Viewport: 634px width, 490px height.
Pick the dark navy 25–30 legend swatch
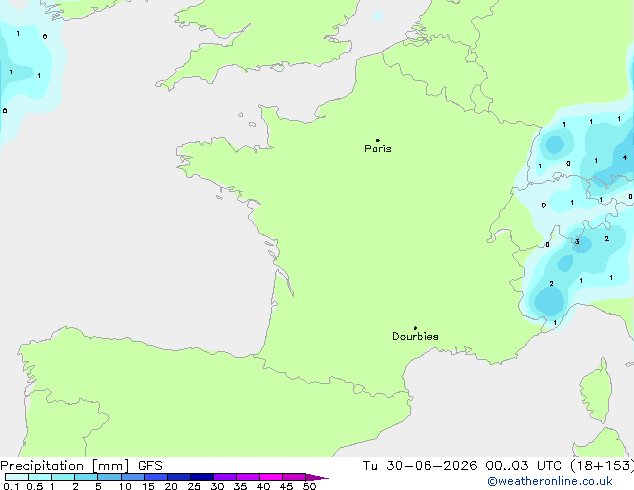(202, 477)
